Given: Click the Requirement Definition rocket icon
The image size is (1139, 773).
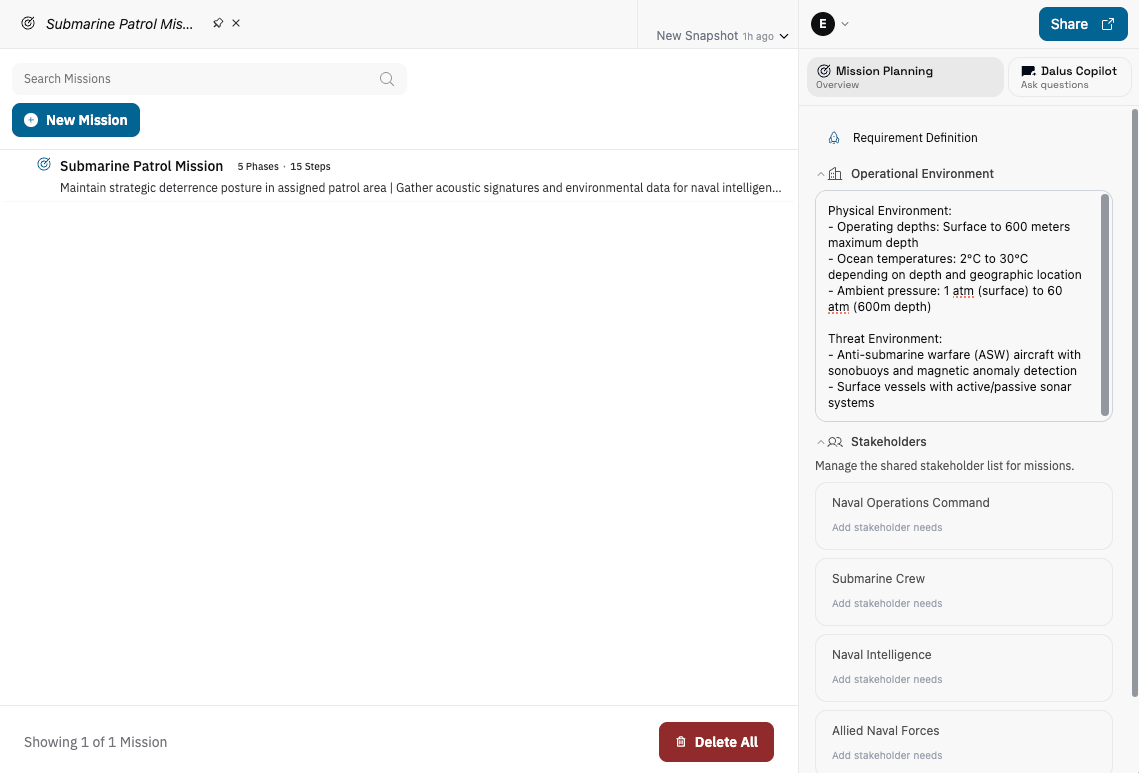Looking at the screenshot, I should tap(834, 137).
